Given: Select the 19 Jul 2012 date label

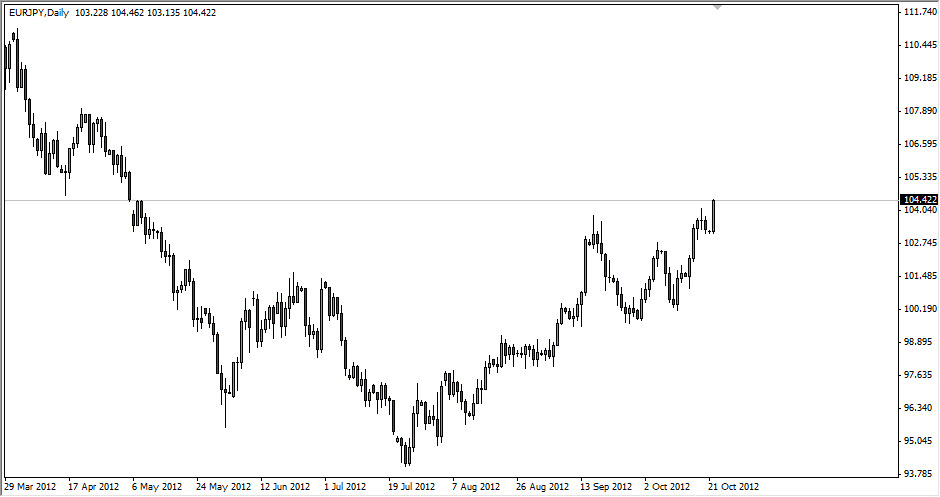Looking at the screenshot, I should coord(413,487).
